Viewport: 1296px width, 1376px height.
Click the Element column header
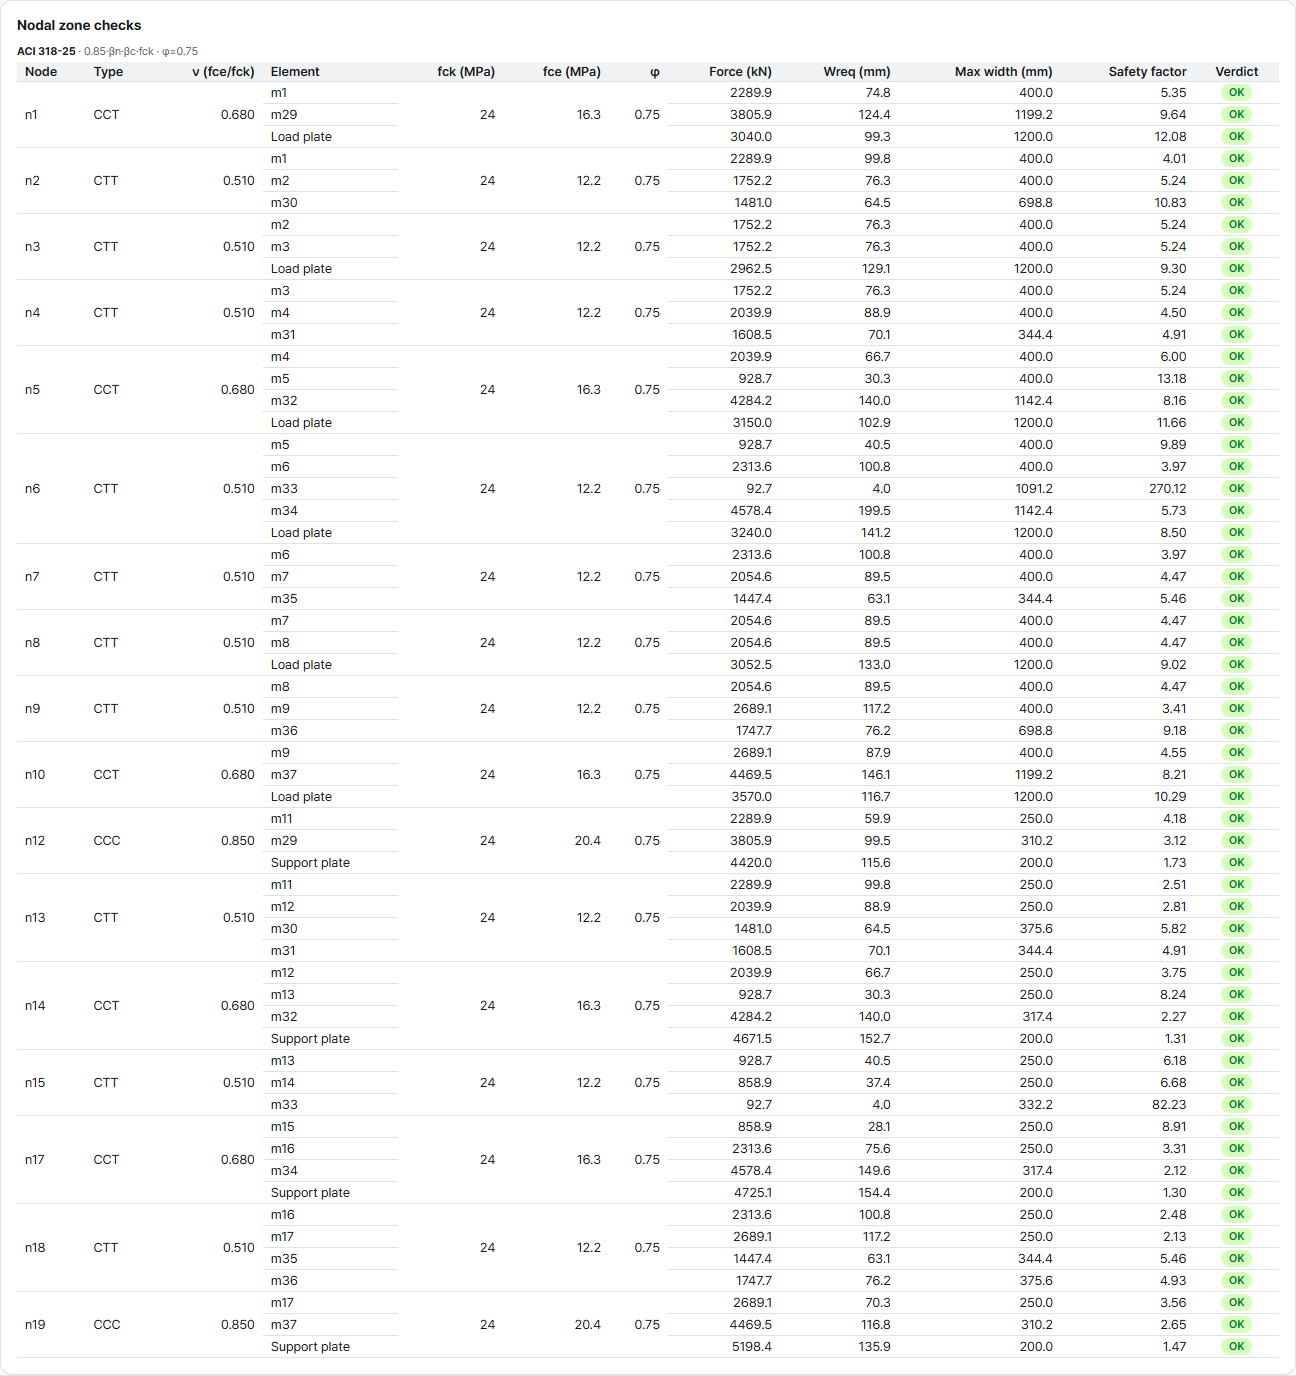295,72
